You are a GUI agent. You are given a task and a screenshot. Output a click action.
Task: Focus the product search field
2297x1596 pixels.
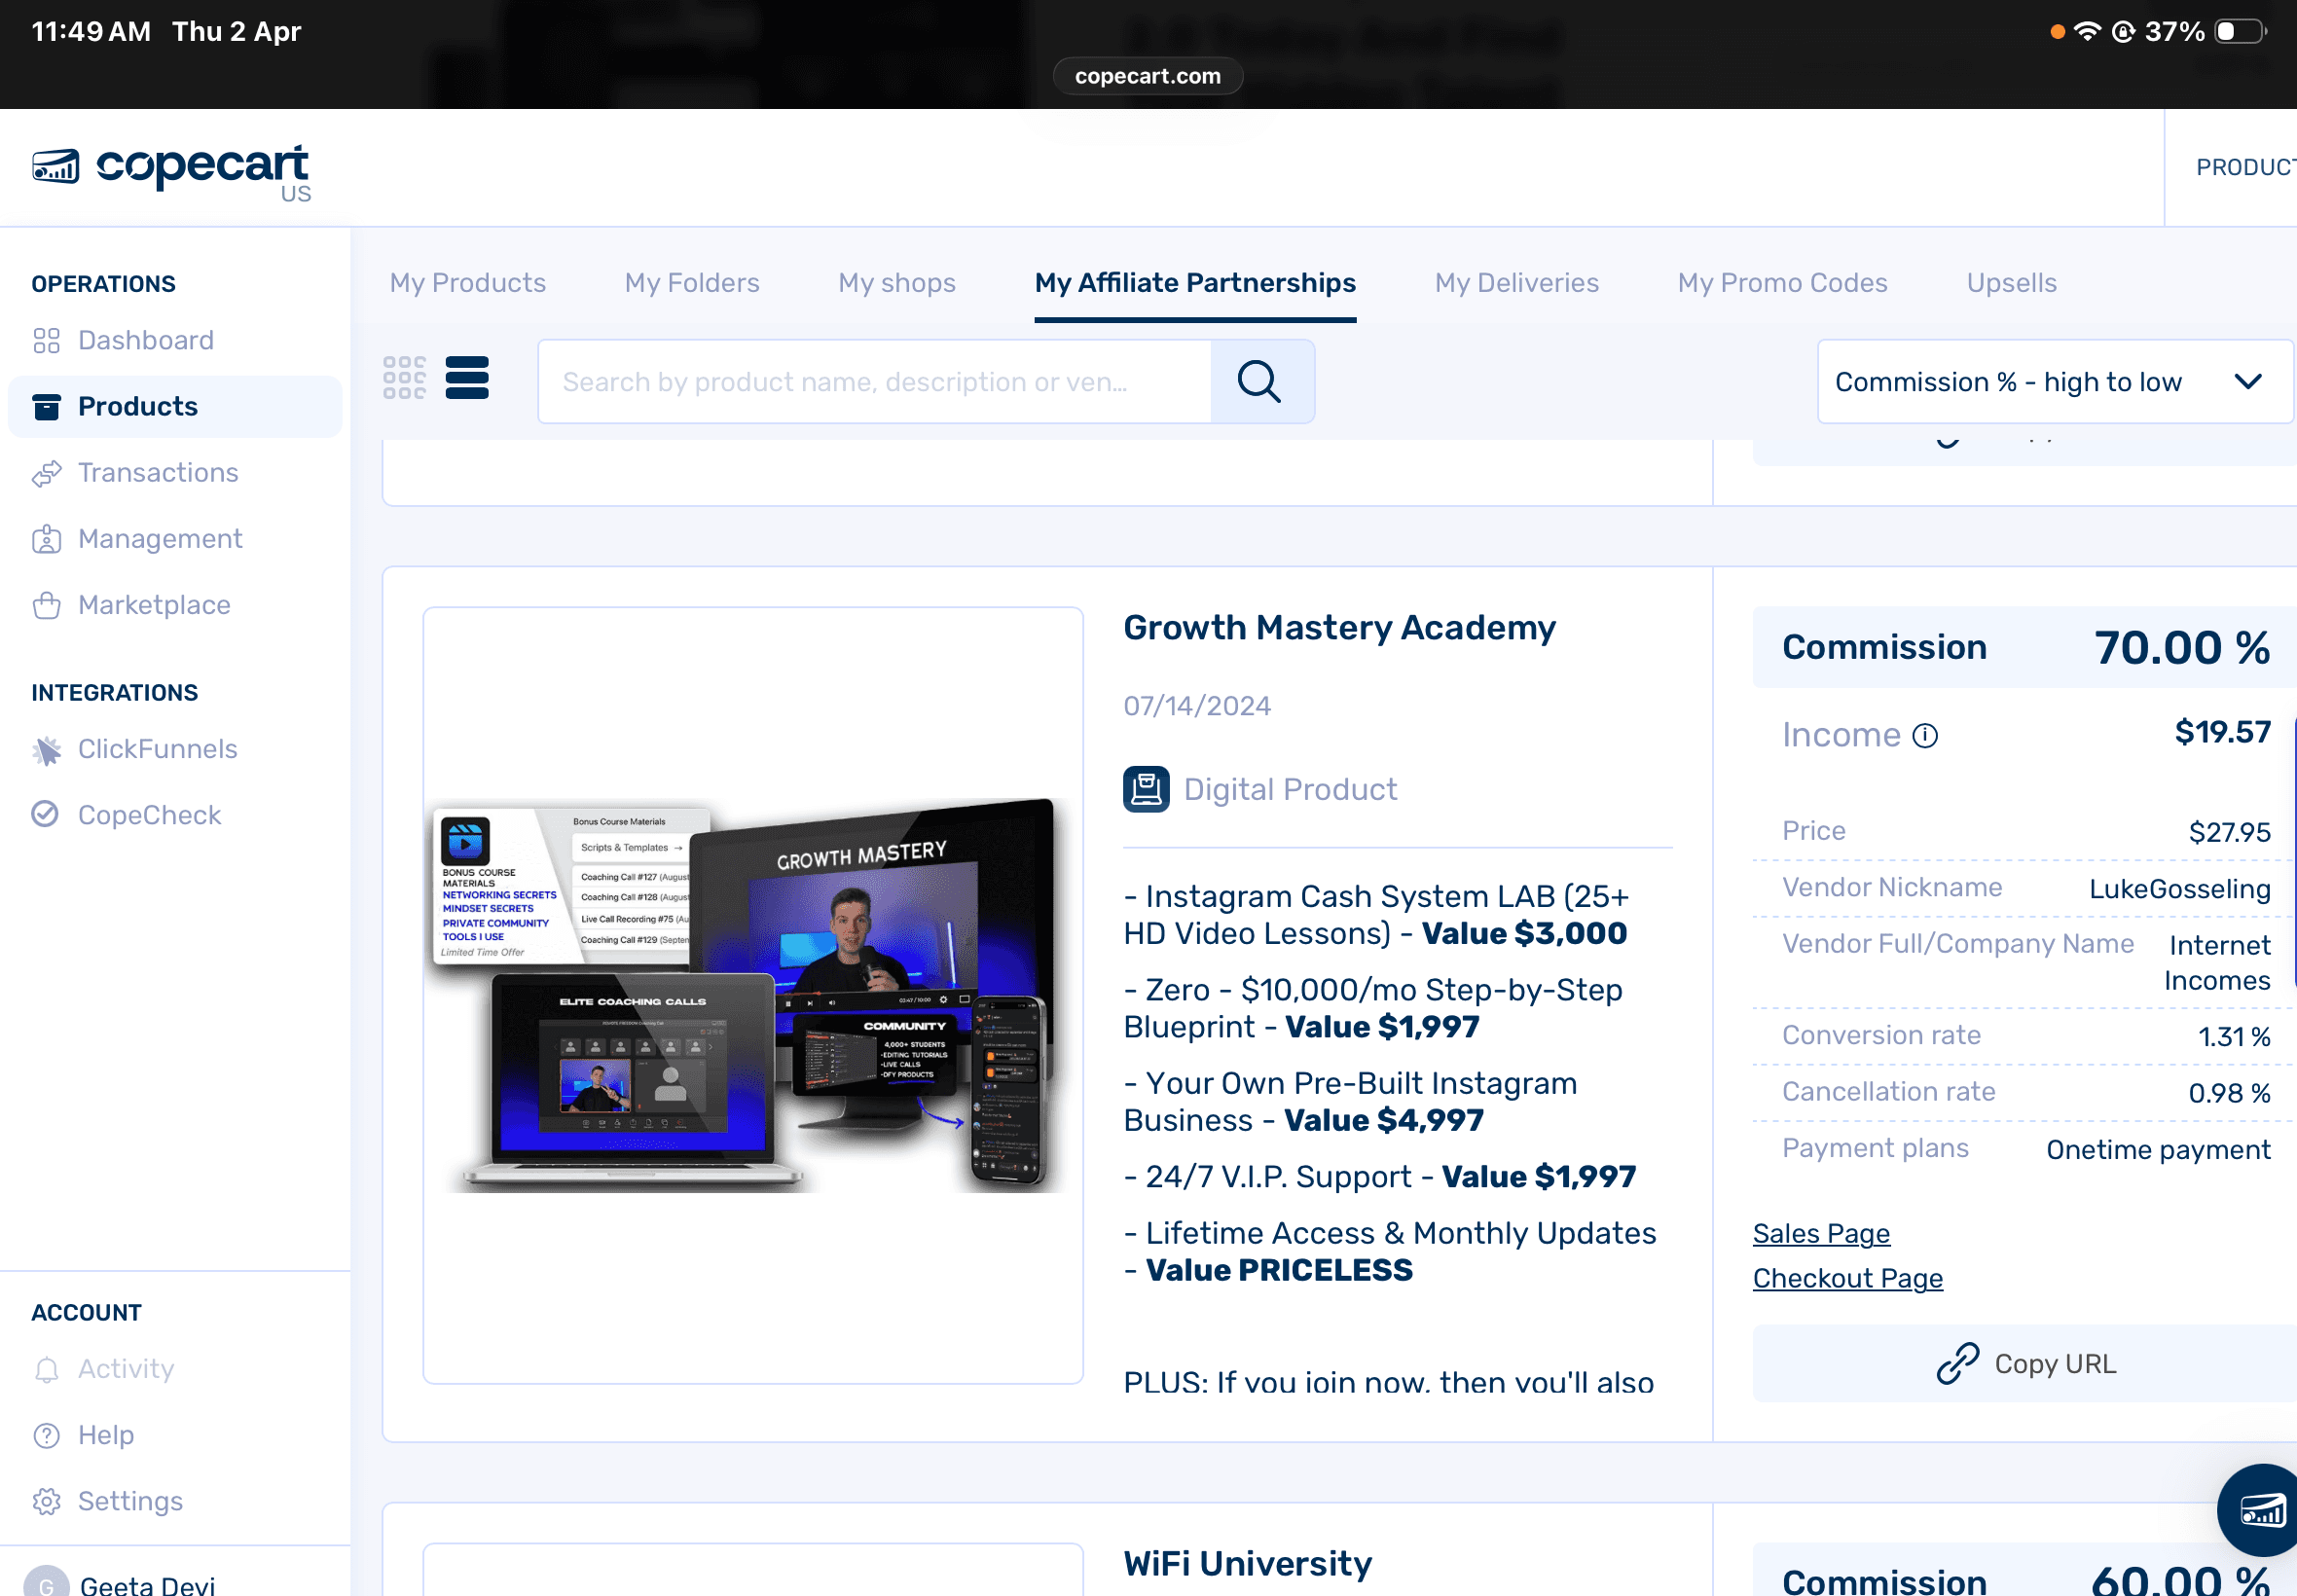[873, 381]
